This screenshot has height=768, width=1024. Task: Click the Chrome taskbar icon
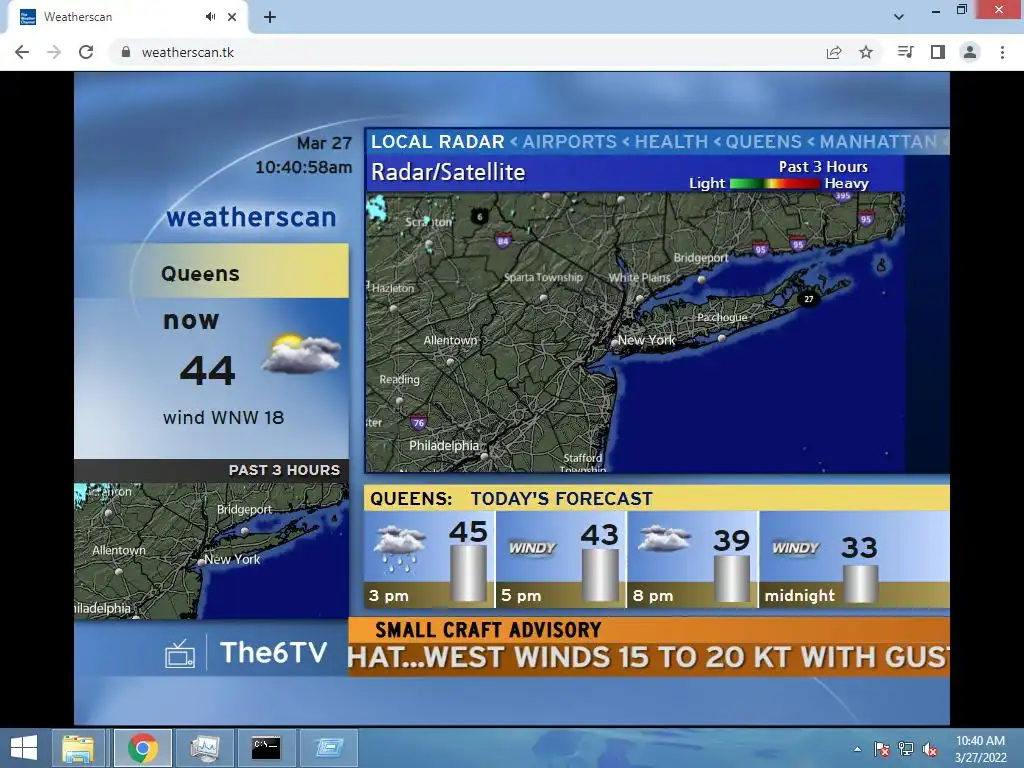click(142, 748)
